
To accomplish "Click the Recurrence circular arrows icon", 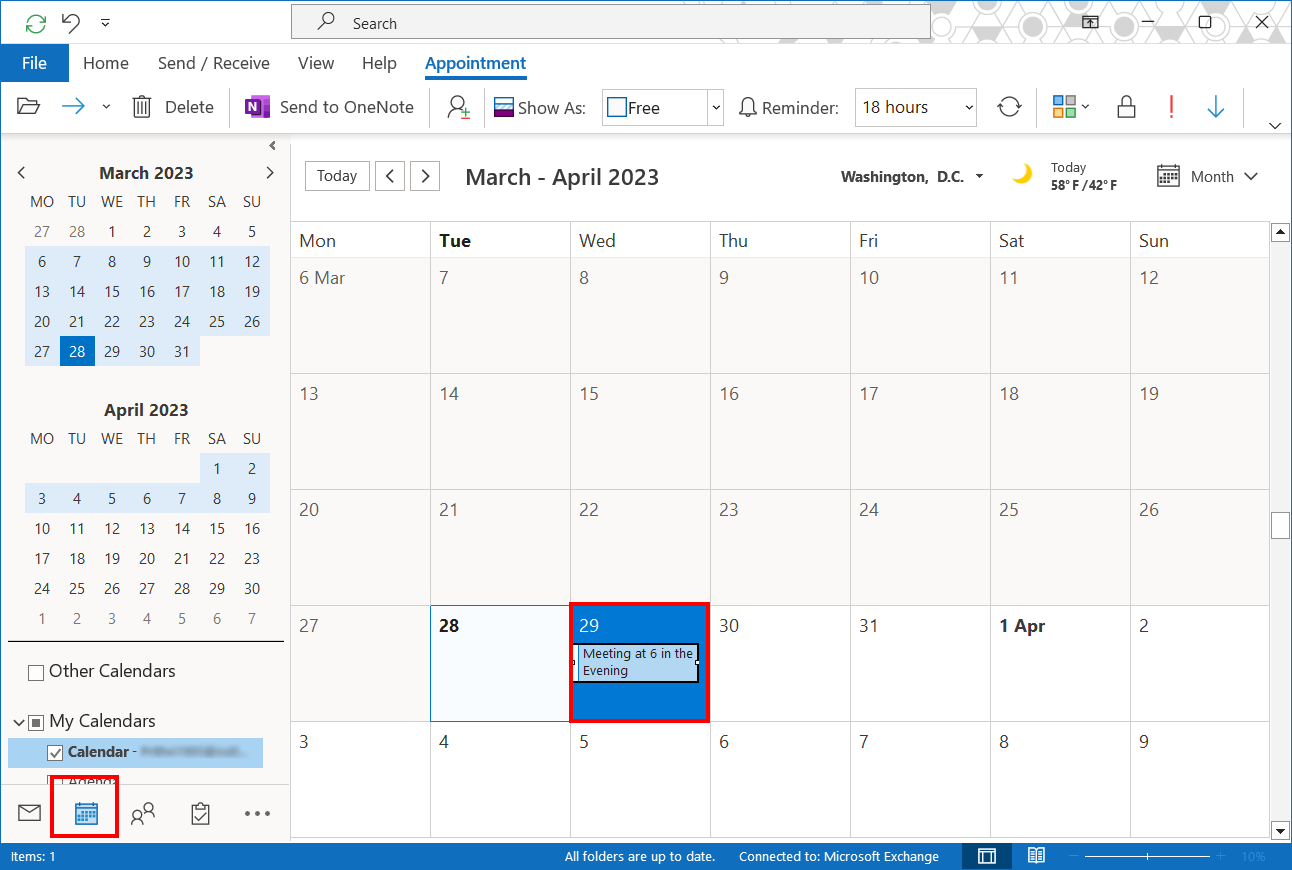I will pos(1009,107).
